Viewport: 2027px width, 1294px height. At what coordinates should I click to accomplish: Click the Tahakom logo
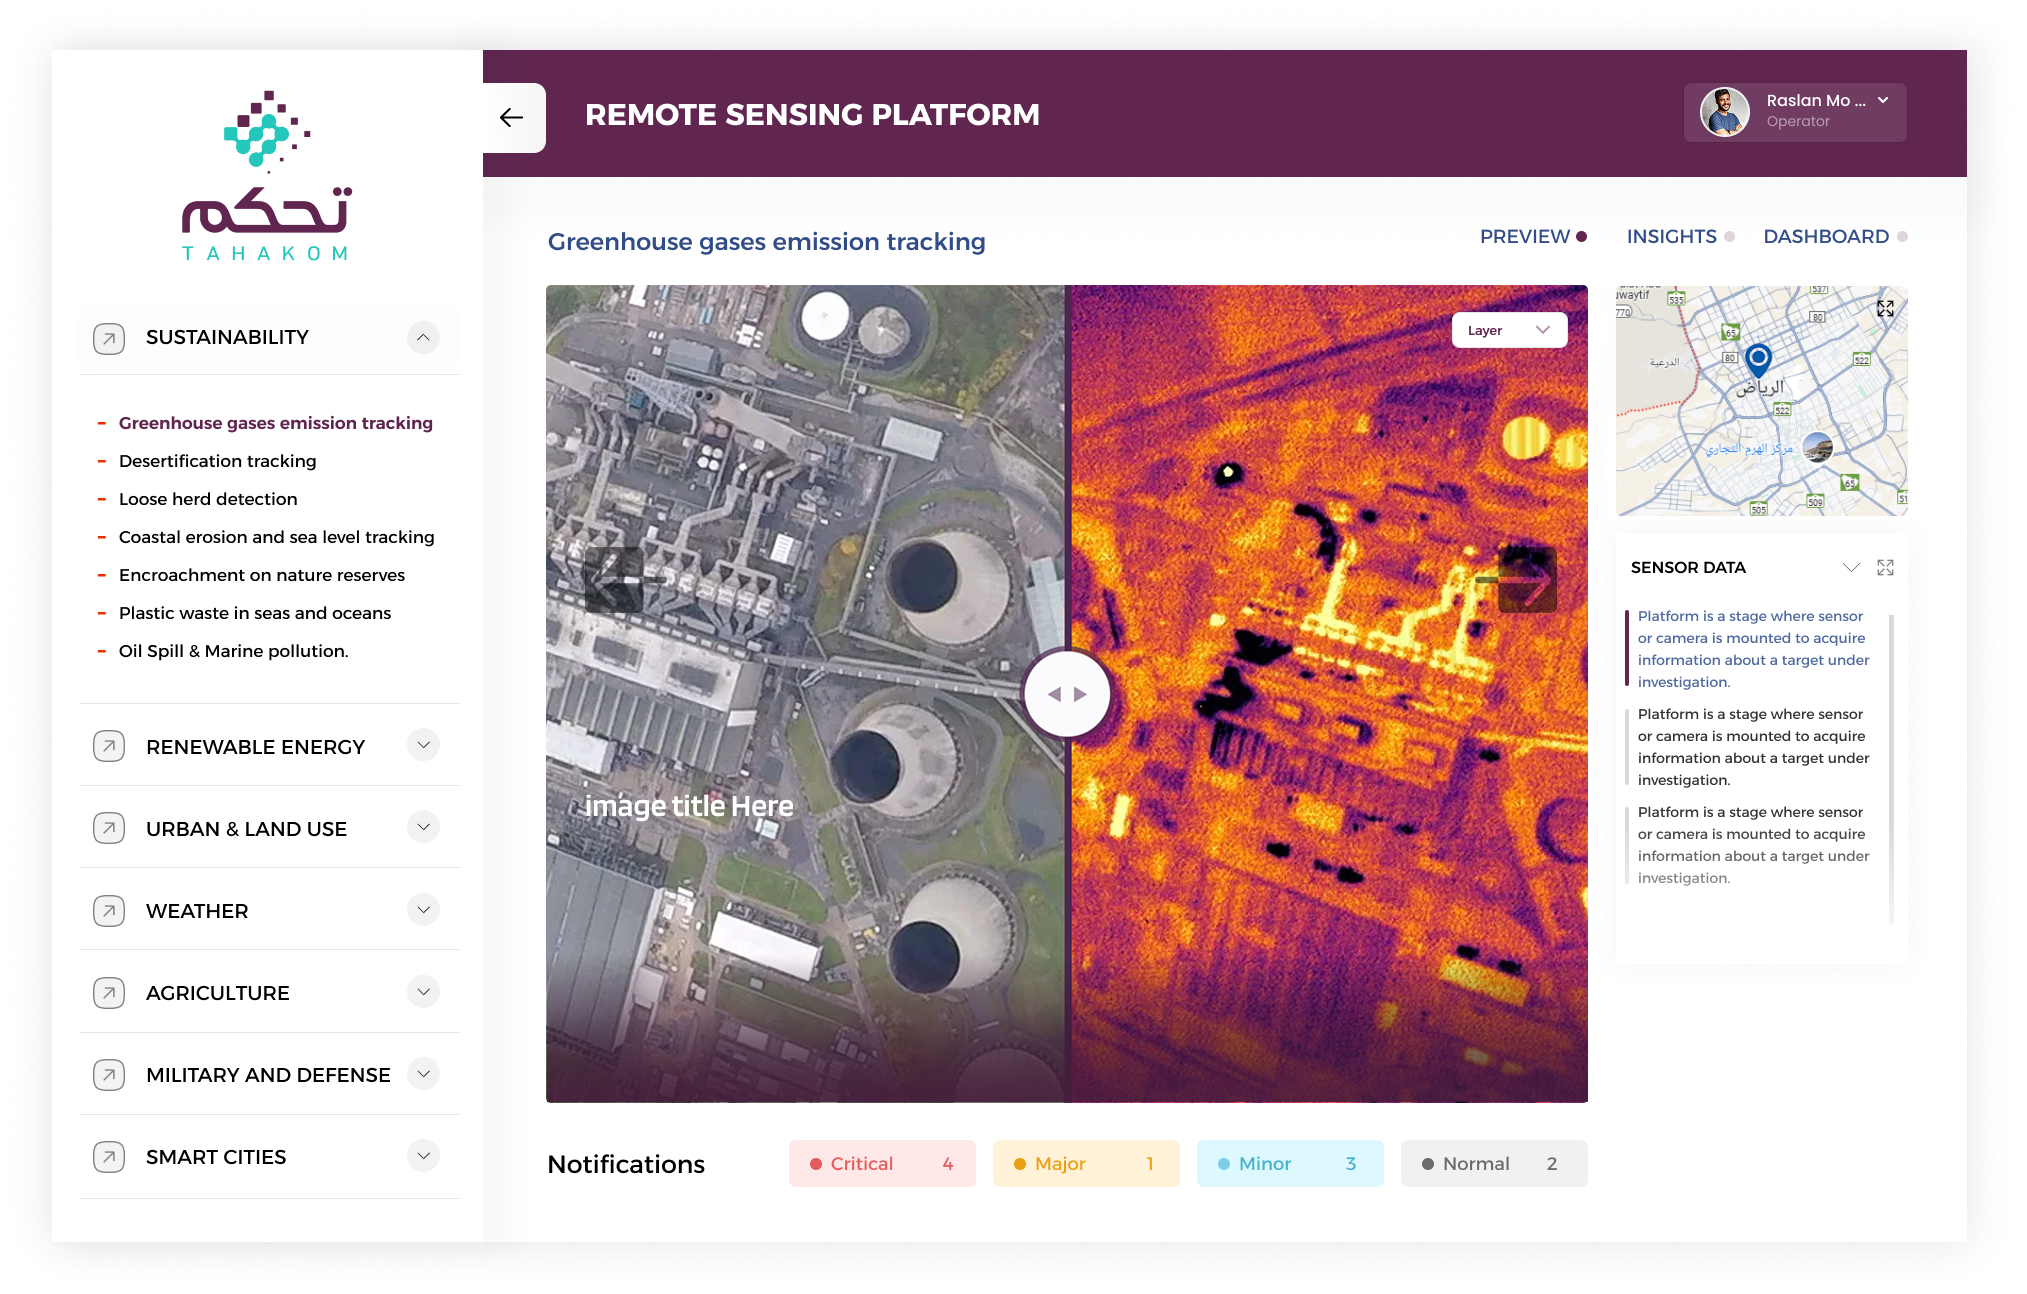tap(266, 176)
